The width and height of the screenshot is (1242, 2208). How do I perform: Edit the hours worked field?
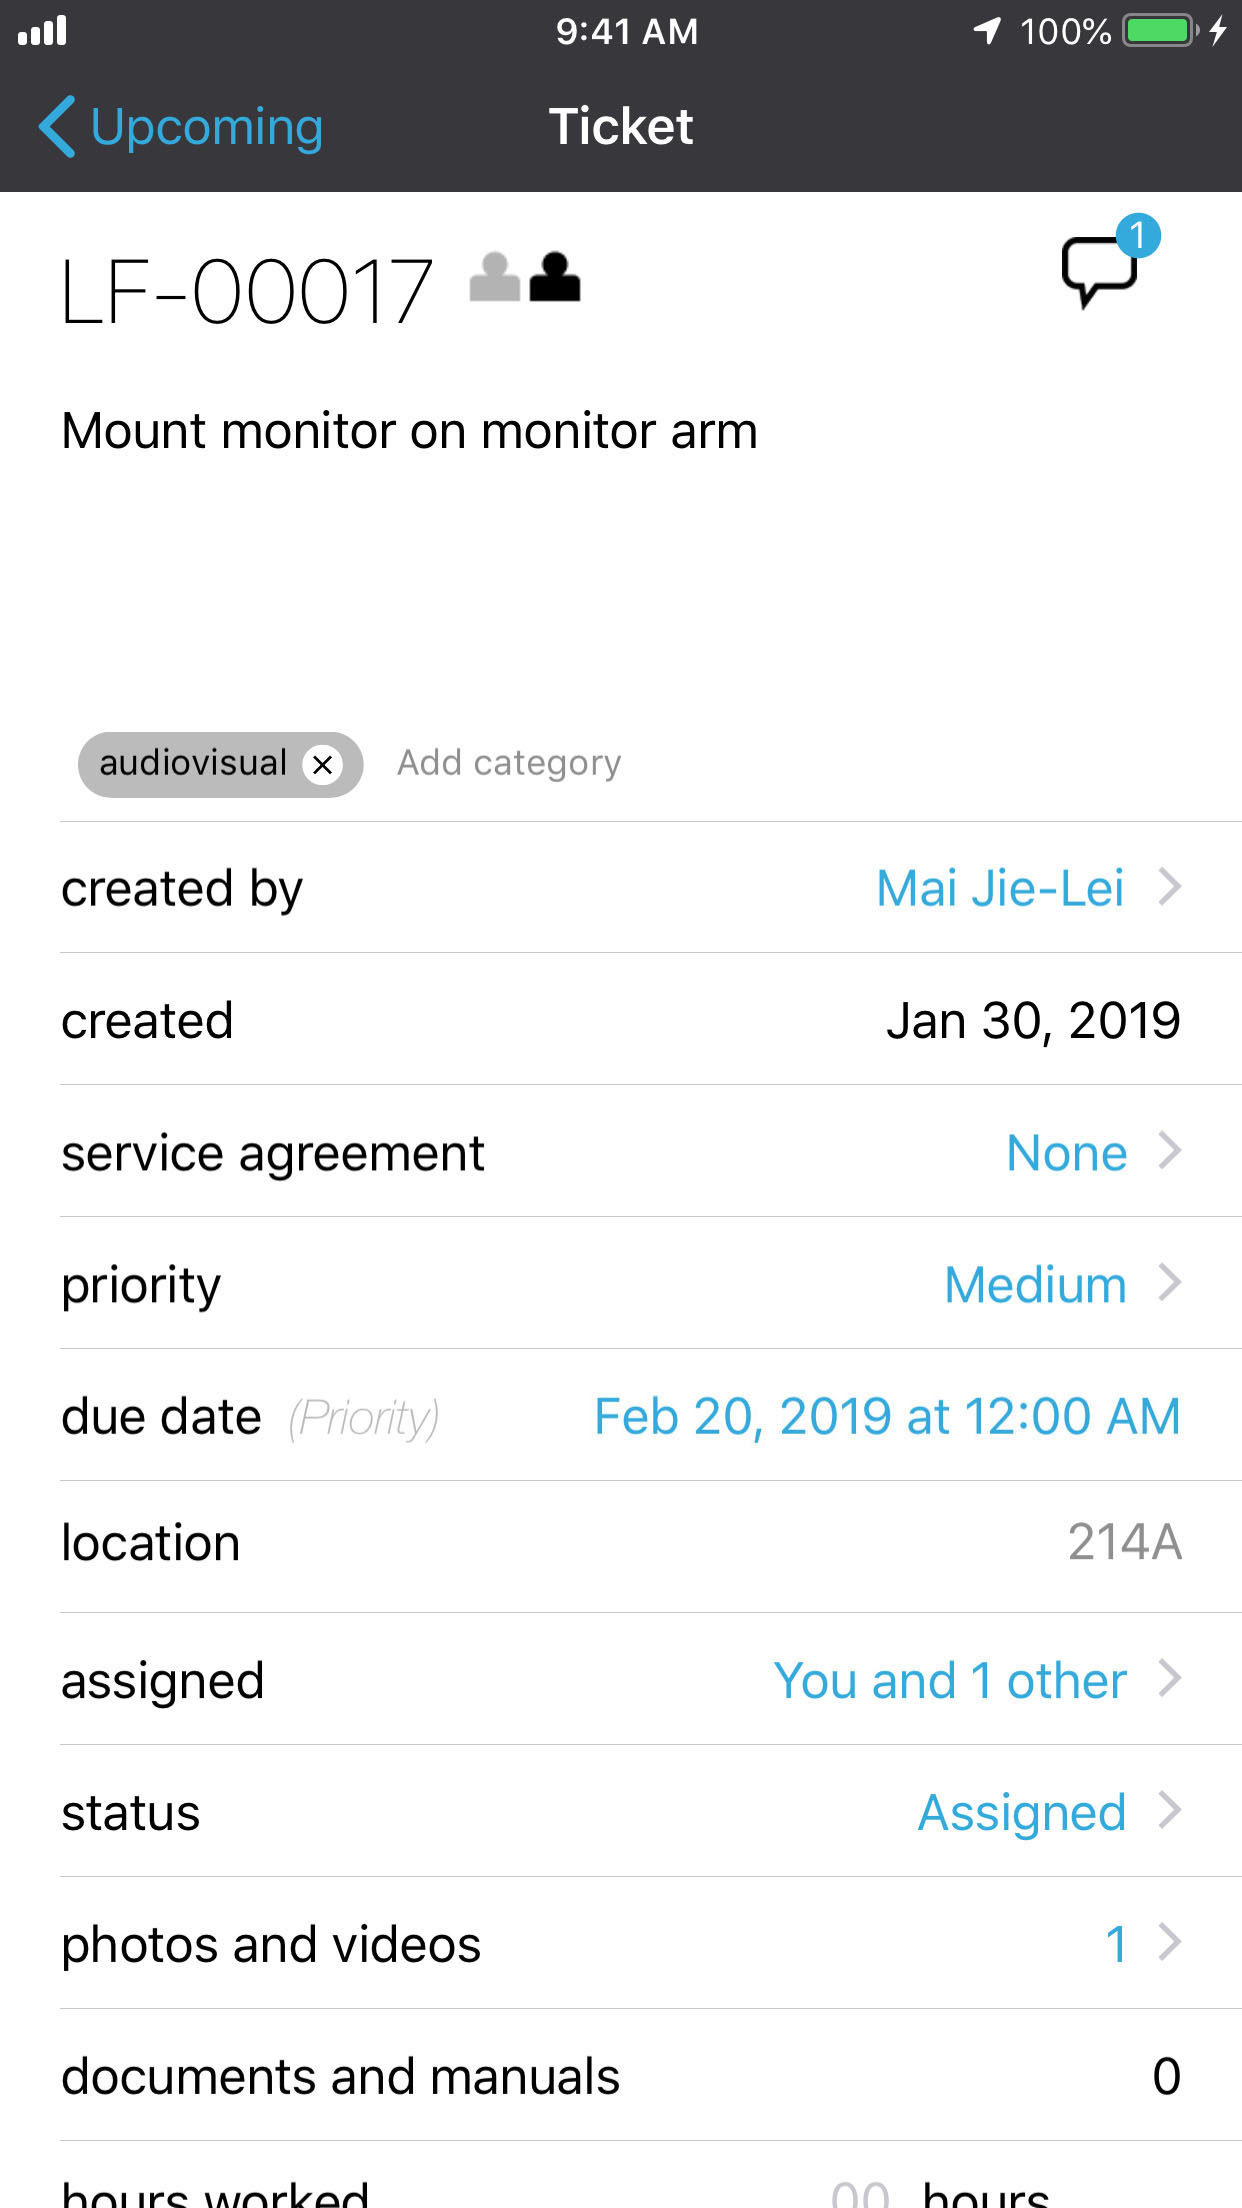[x=862, y=2194]
